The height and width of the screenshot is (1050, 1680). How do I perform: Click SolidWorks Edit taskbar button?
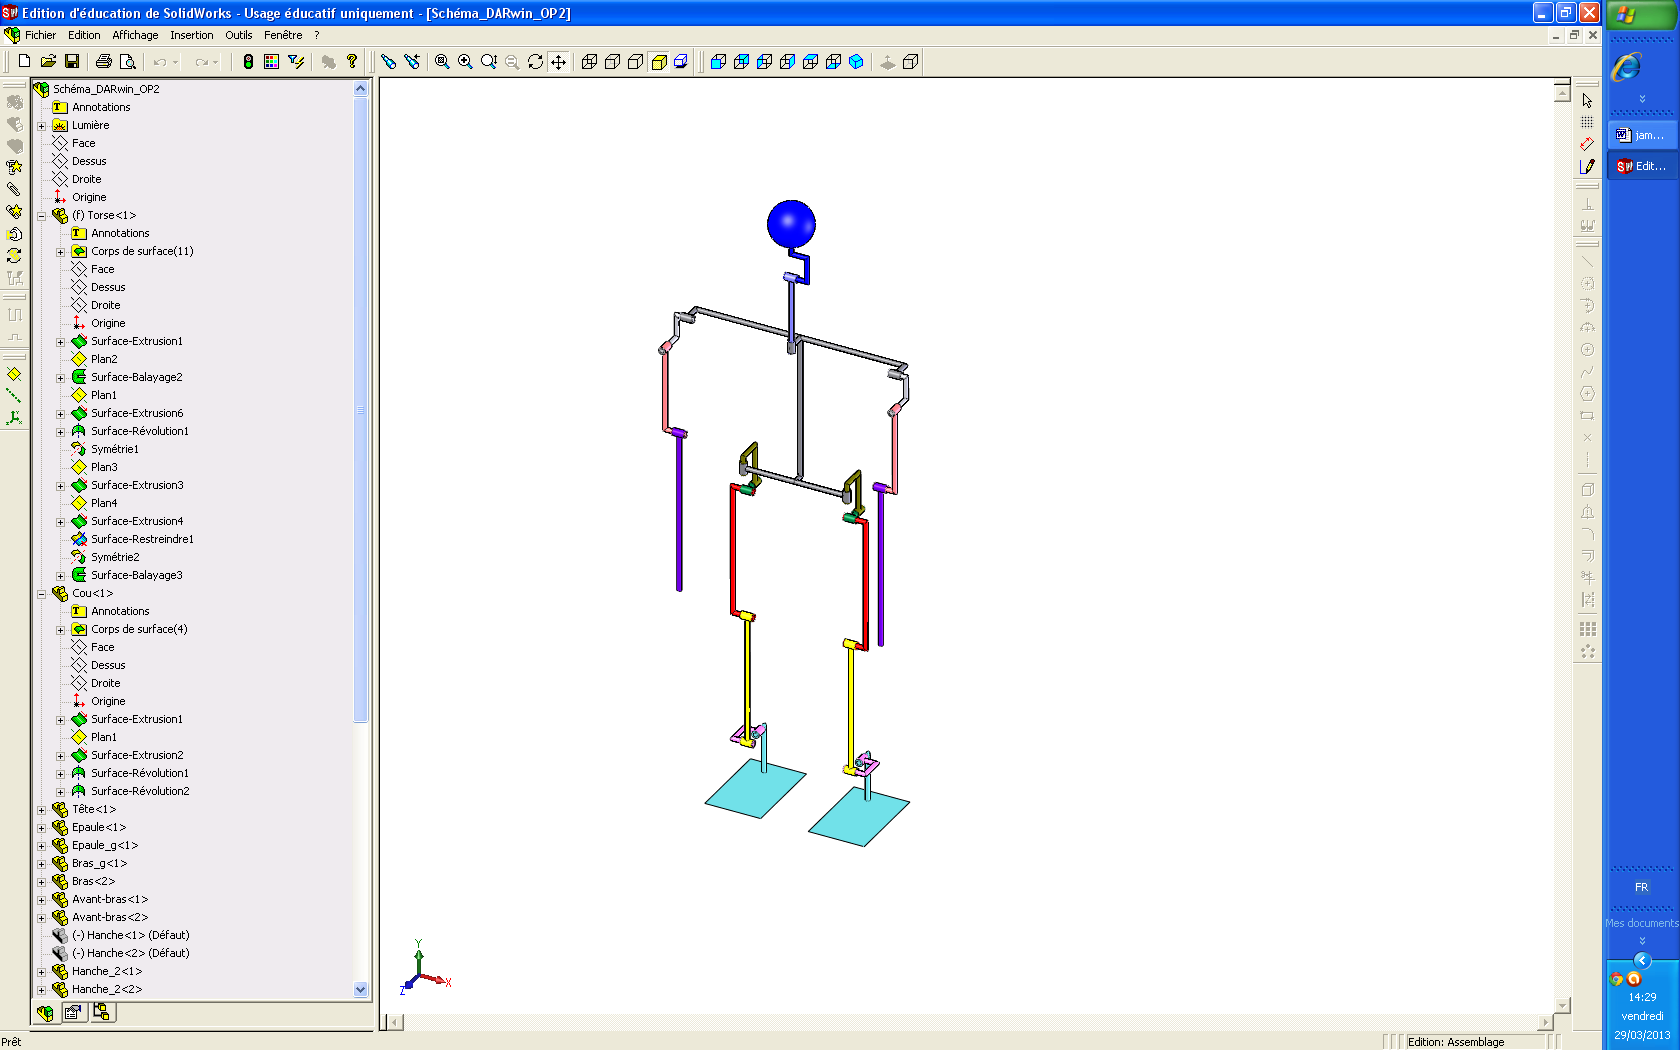click(1640, 166)
